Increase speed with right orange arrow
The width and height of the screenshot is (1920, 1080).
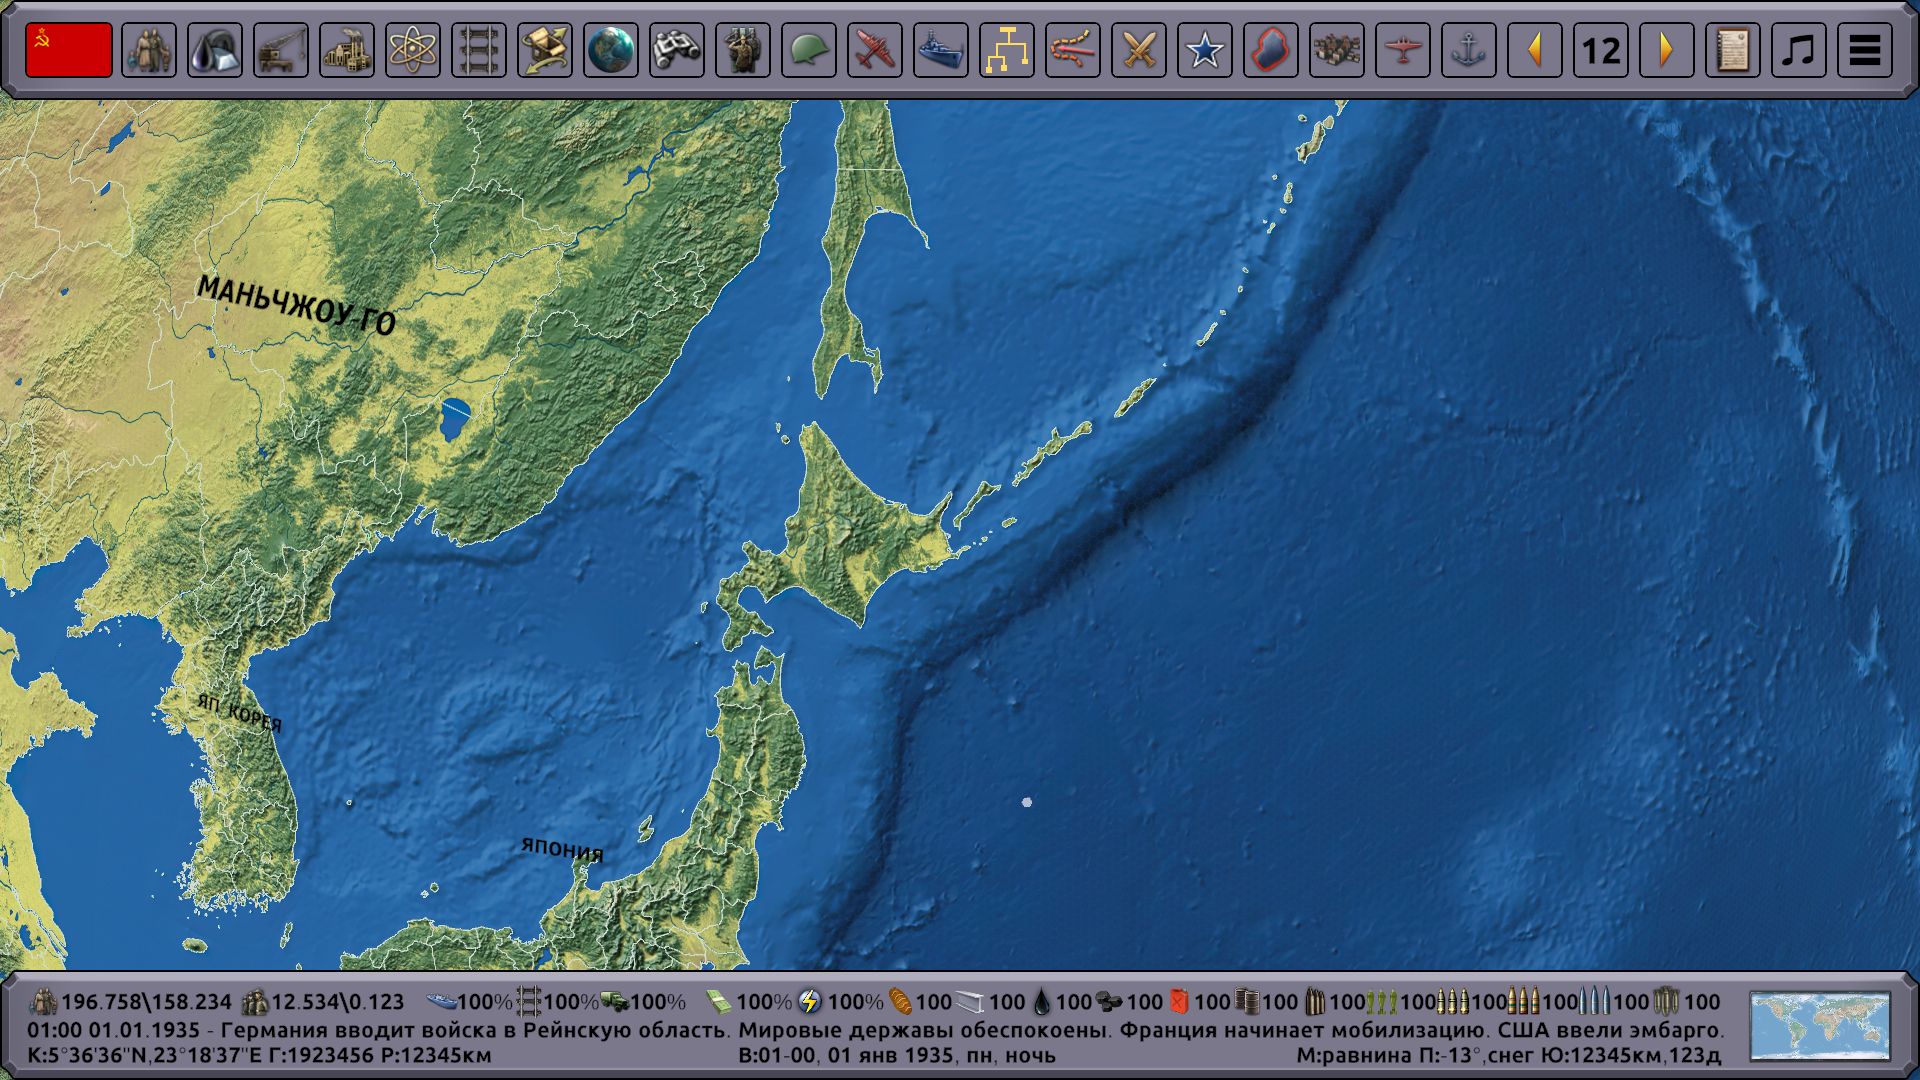tap(1667, 50)
